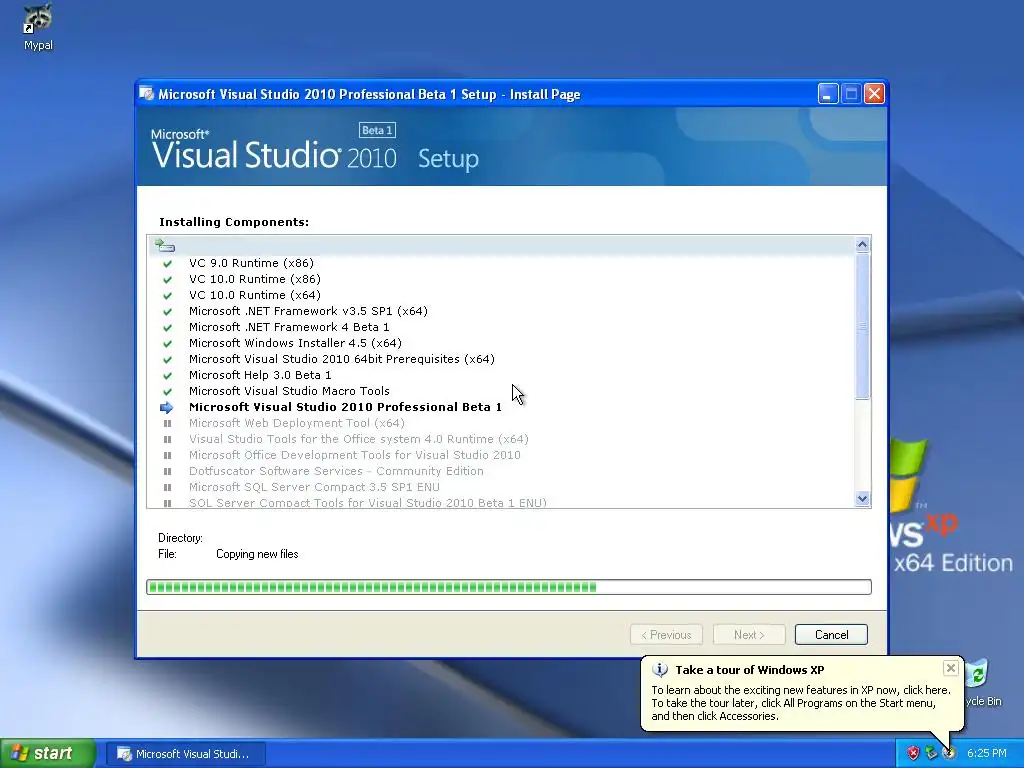
Task: Select 'Microsoft .NET Framework 4 Beta 1' row
Action: click(289, 327)
